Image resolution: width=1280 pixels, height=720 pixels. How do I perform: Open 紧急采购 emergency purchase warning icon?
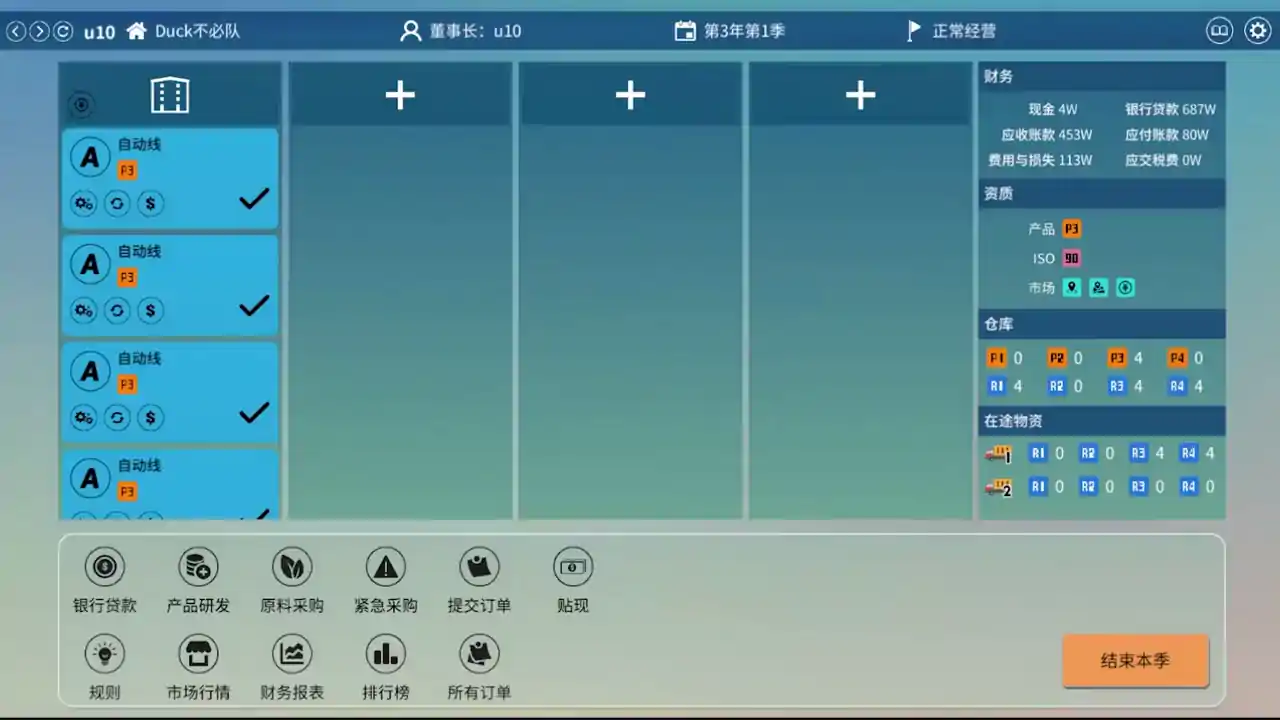point(385,568)
